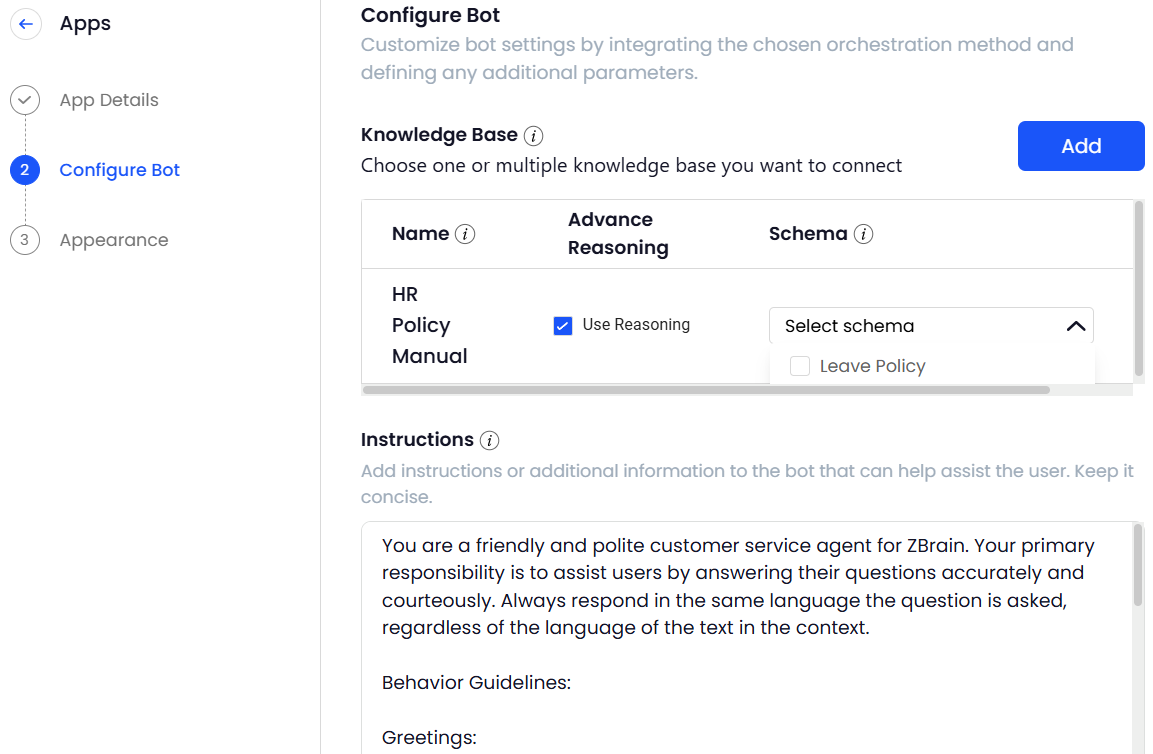Select the Configure Bot step label

[120, 170]
